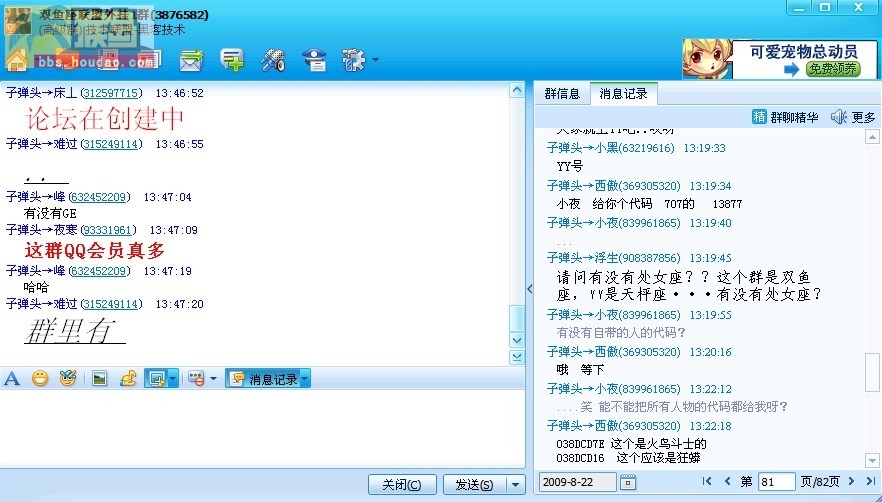Expand the screen capture options arrow
The width and height of the screenshot is (882, 502).
point(173,379)
